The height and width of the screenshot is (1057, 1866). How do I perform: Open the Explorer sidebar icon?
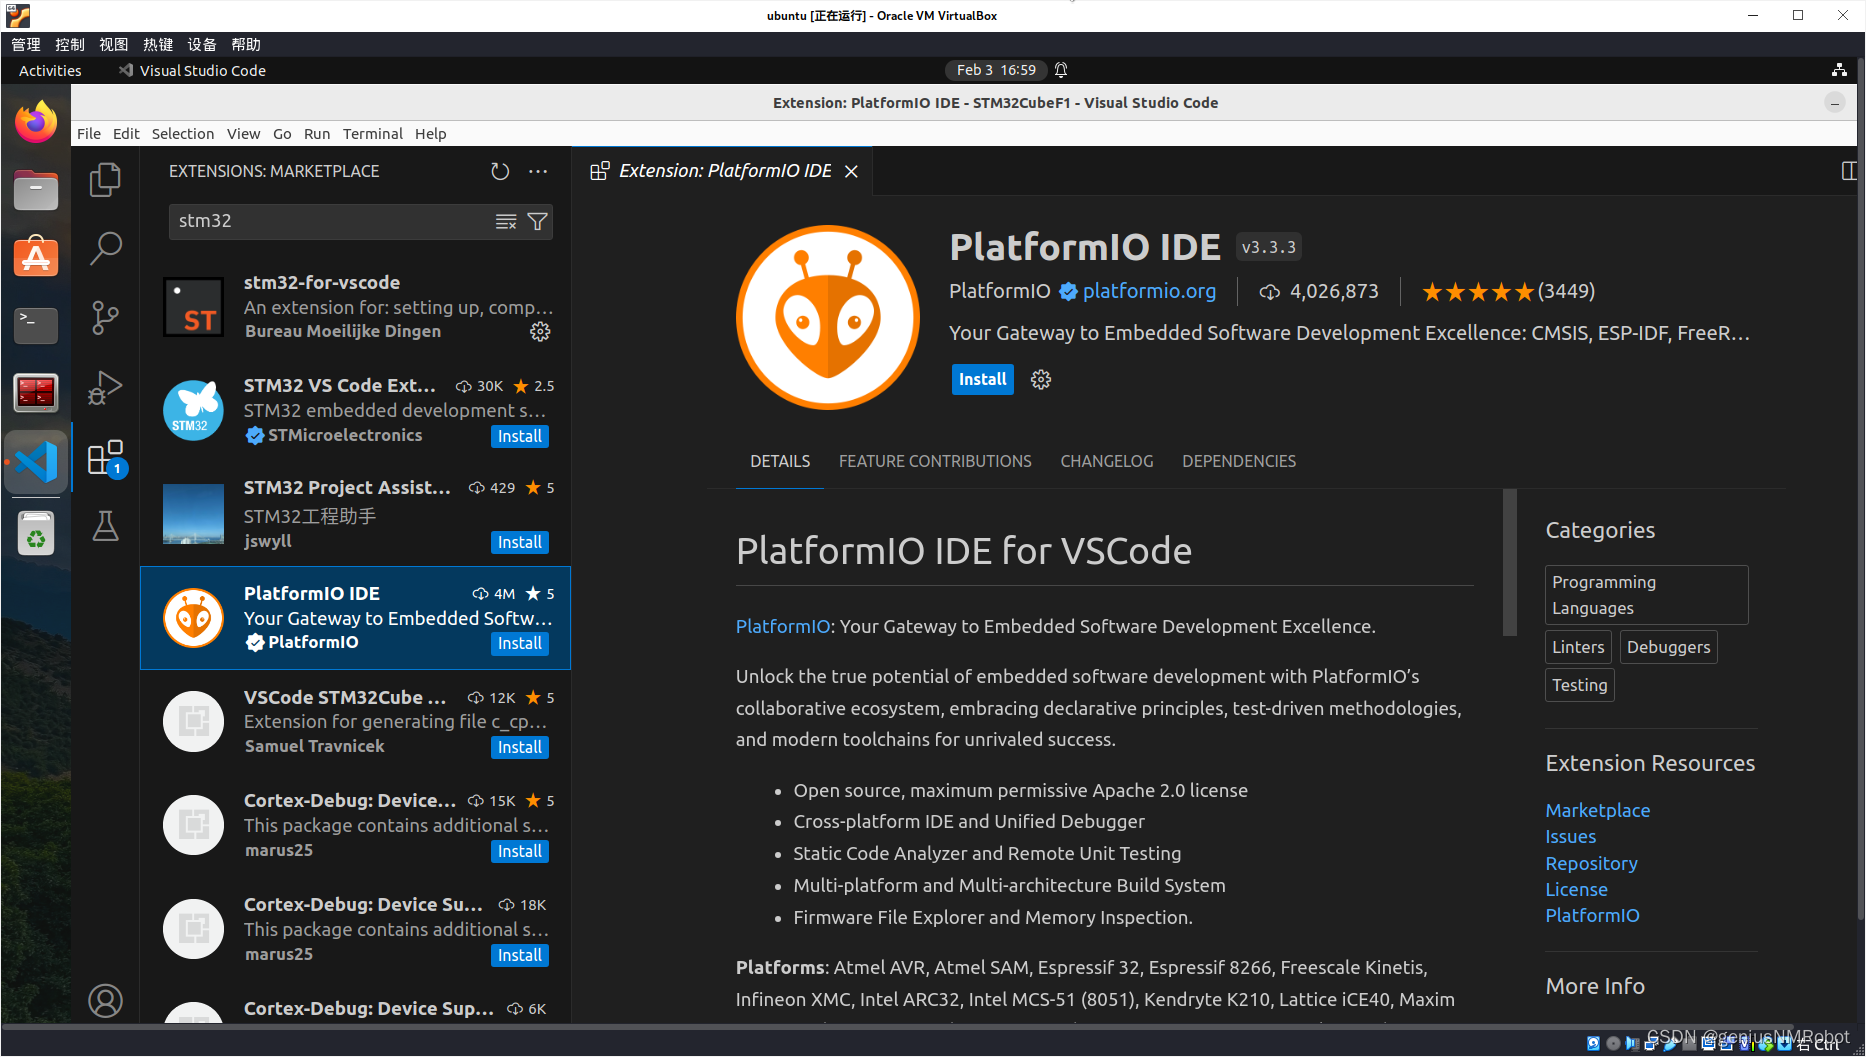(105, 179)
